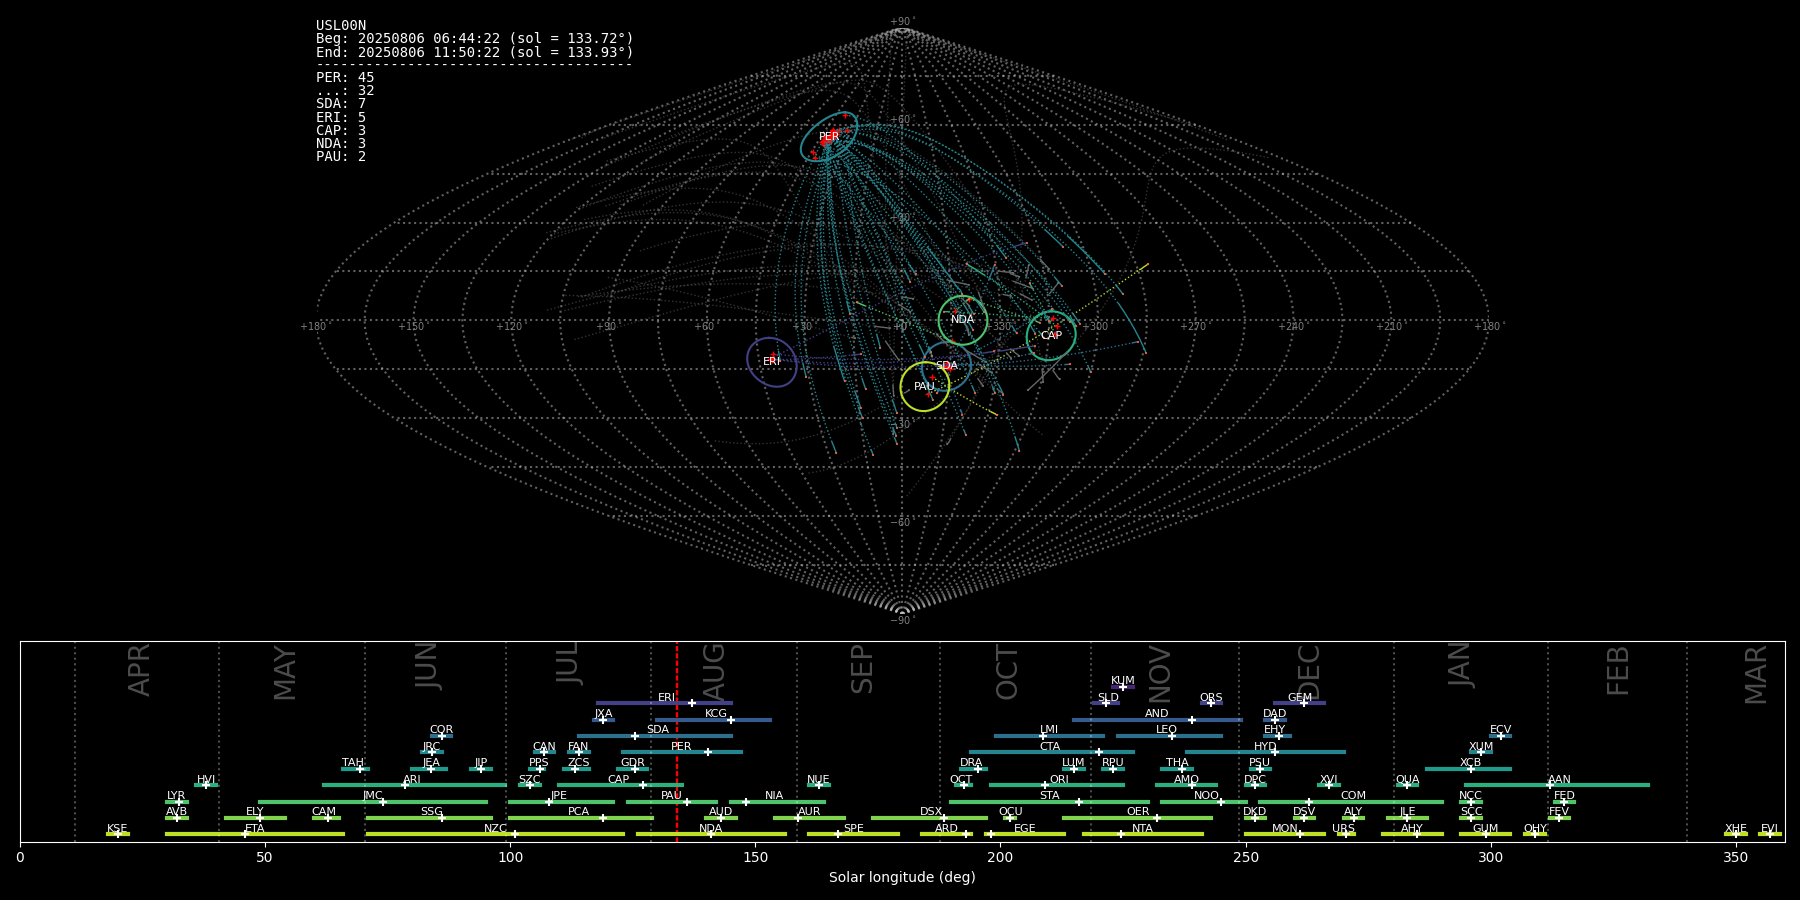1800x900 pixels.
Task: Click the LEO shower bar in timeline
Action: click(x=1169, y=736)
